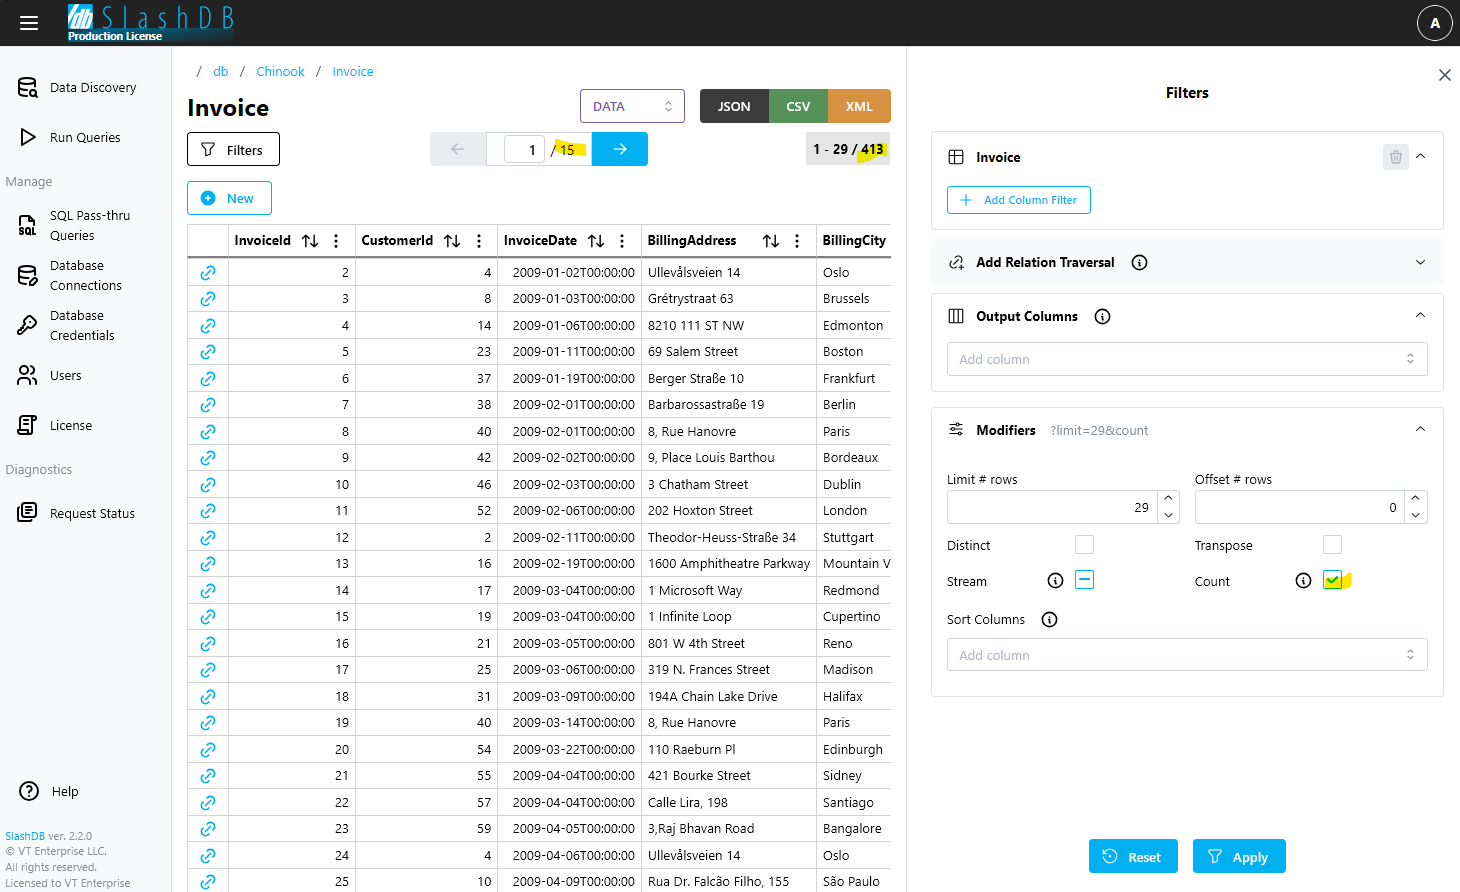Switch to CSV output

tap(798, 106)
